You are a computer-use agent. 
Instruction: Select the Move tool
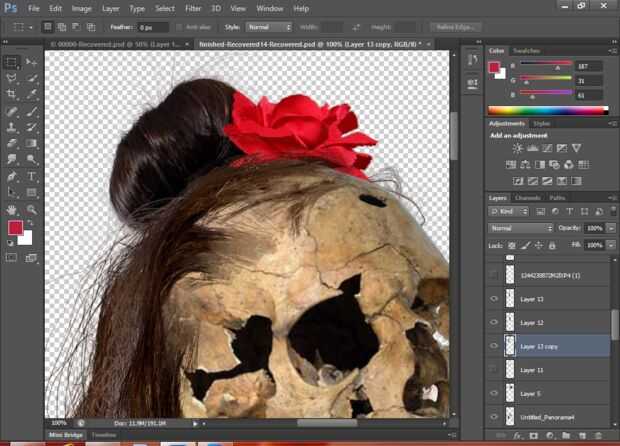click(31, 62)
